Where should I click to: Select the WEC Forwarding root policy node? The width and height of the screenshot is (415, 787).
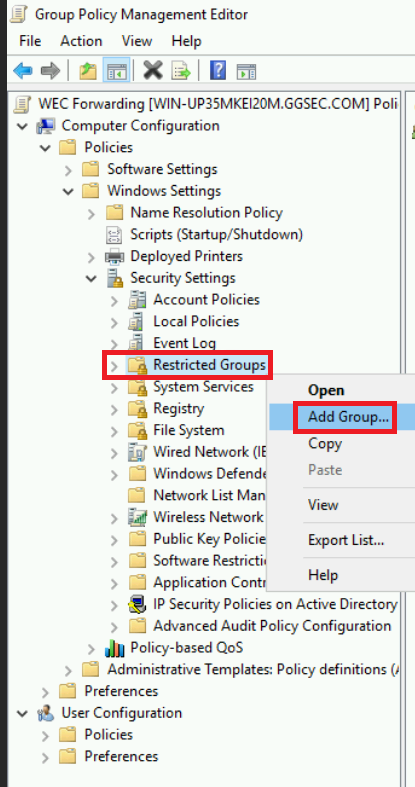[218, 104]
